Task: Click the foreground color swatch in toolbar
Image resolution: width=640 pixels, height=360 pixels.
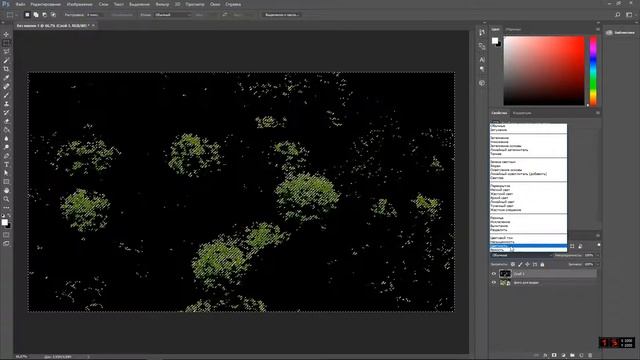Action: [4, 222]
